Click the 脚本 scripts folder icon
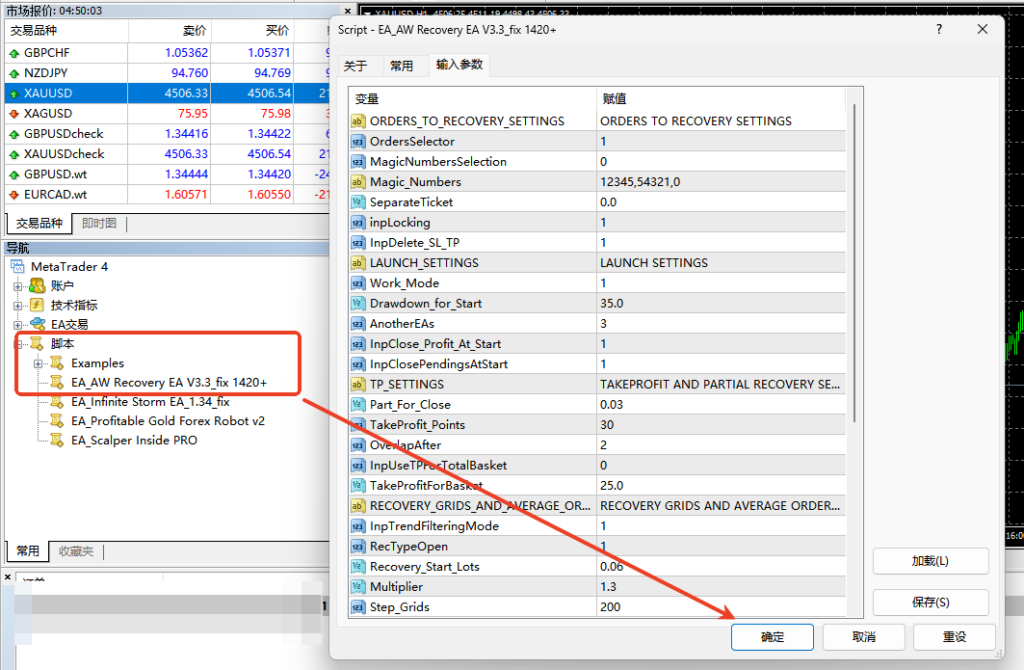 (x=37, y=343)
